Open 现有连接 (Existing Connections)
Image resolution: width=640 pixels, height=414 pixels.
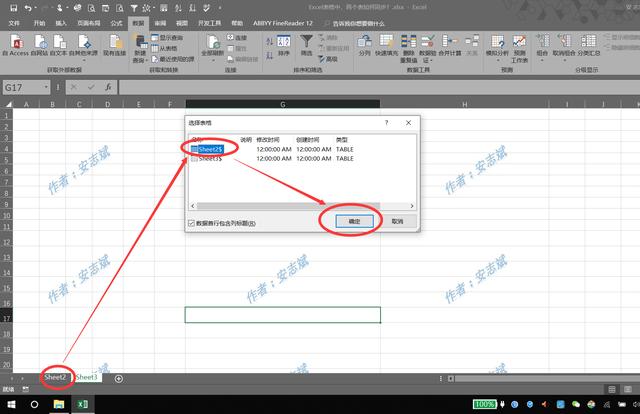(x=114, y=45)
